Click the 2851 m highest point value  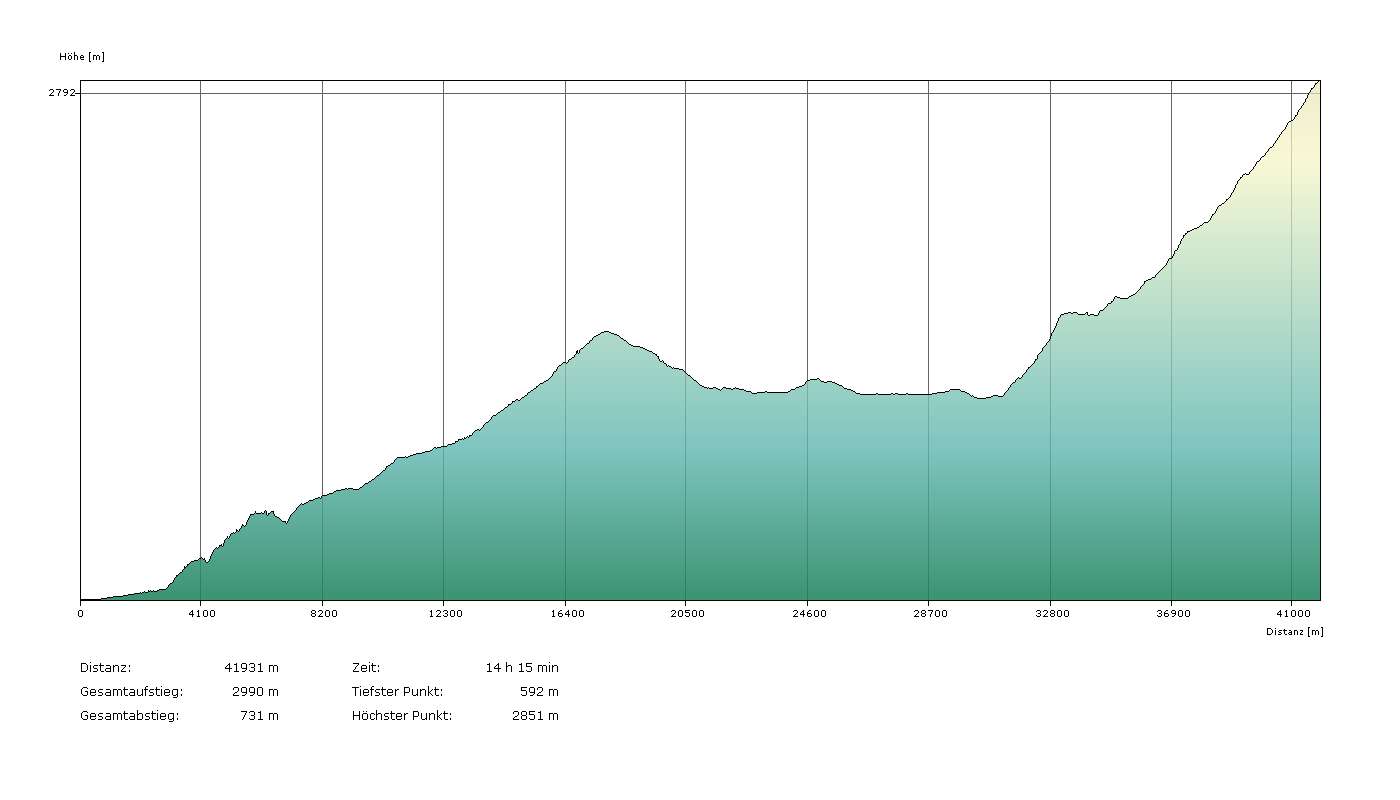click(x=535, y=716)
